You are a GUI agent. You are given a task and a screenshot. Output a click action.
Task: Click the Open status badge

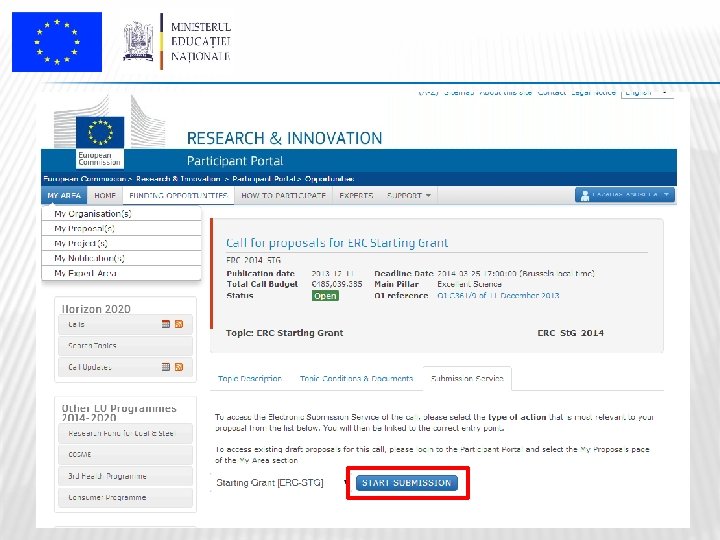tap(325, 296)
